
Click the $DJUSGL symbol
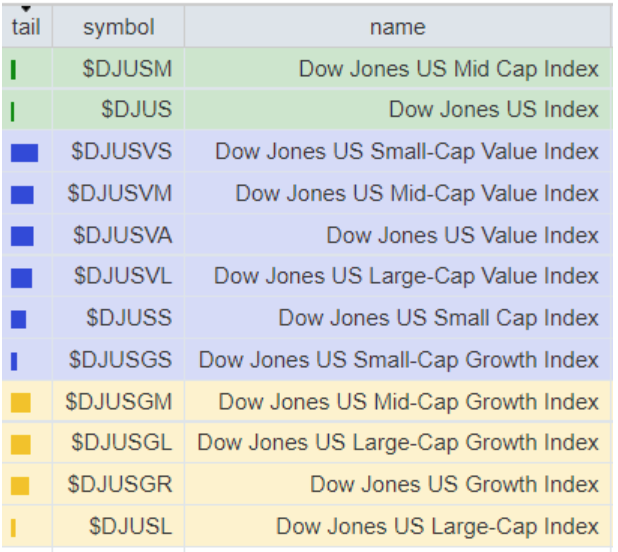point(120,443)
